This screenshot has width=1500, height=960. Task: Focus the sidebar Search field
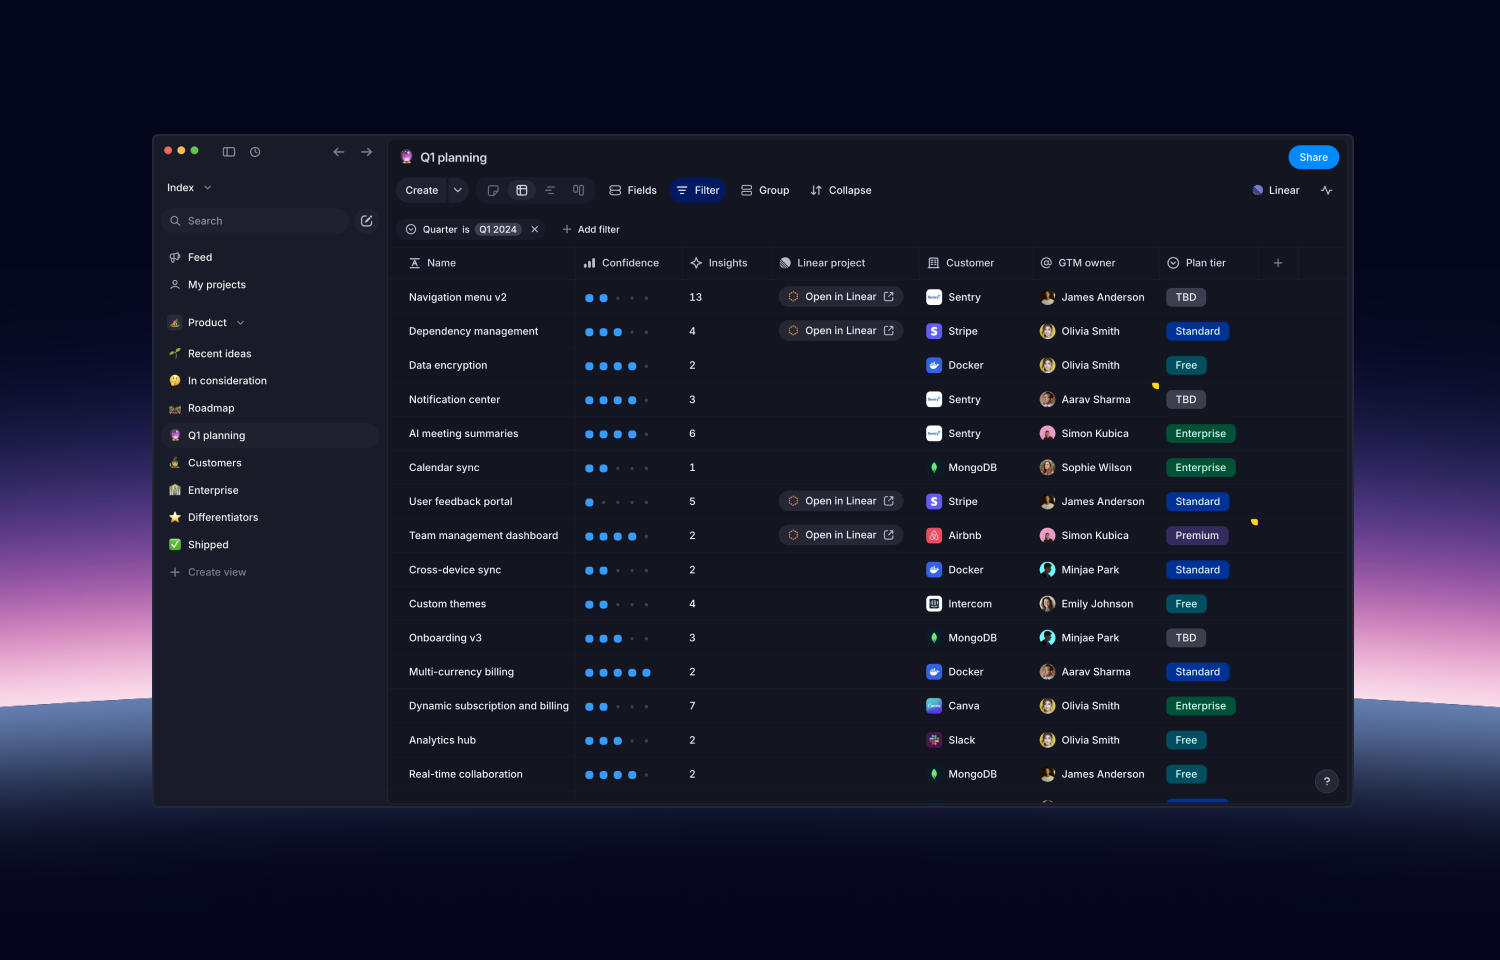click(x=255, y=221)
